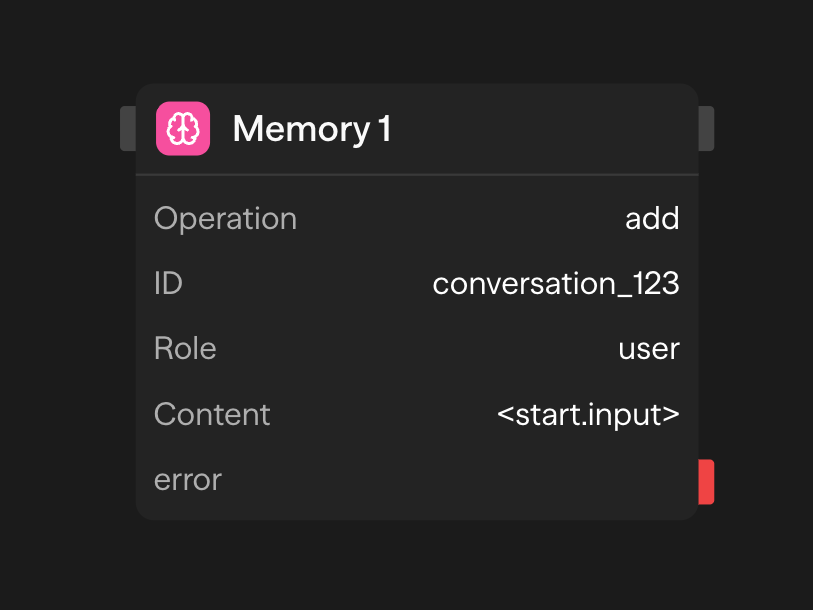
Task: Select the "Memory 1" block title
Action: coord(312,129)
